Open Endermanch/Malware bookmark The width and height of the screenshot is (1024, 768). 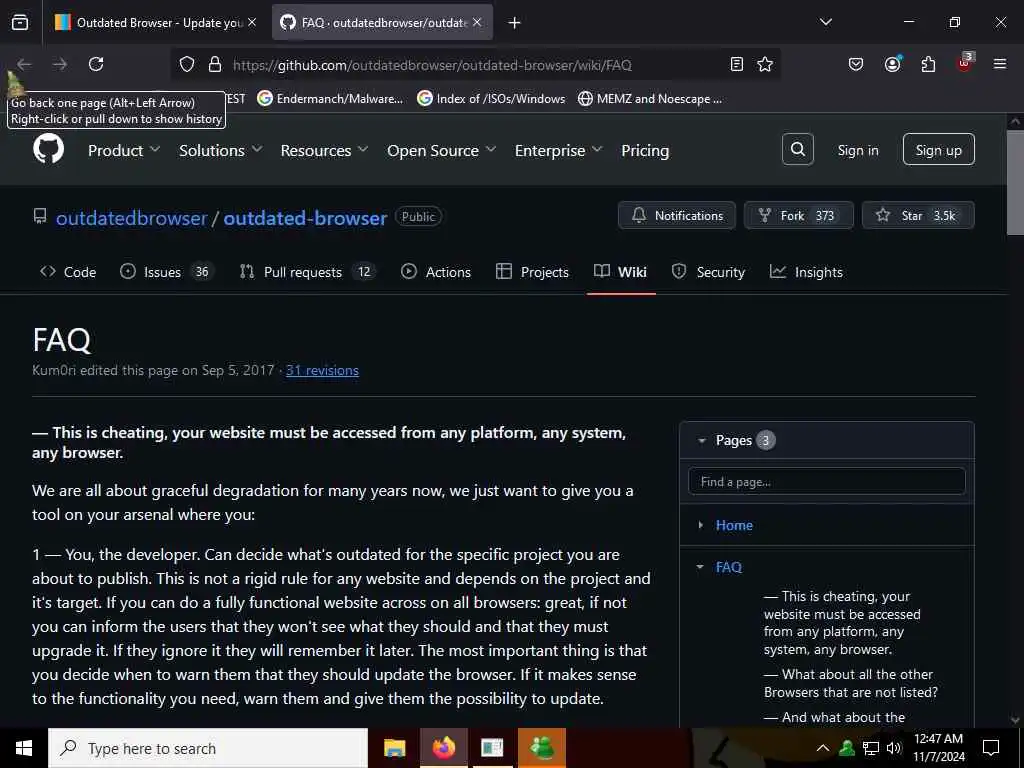[330, 99]
